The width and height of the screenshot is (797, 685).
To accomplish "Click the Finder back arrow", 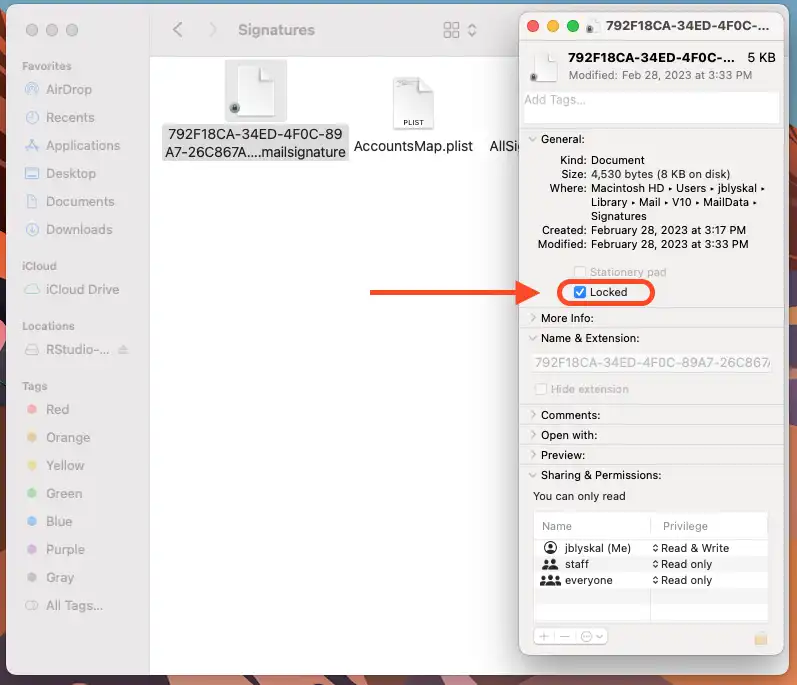I will pos(178,30).
